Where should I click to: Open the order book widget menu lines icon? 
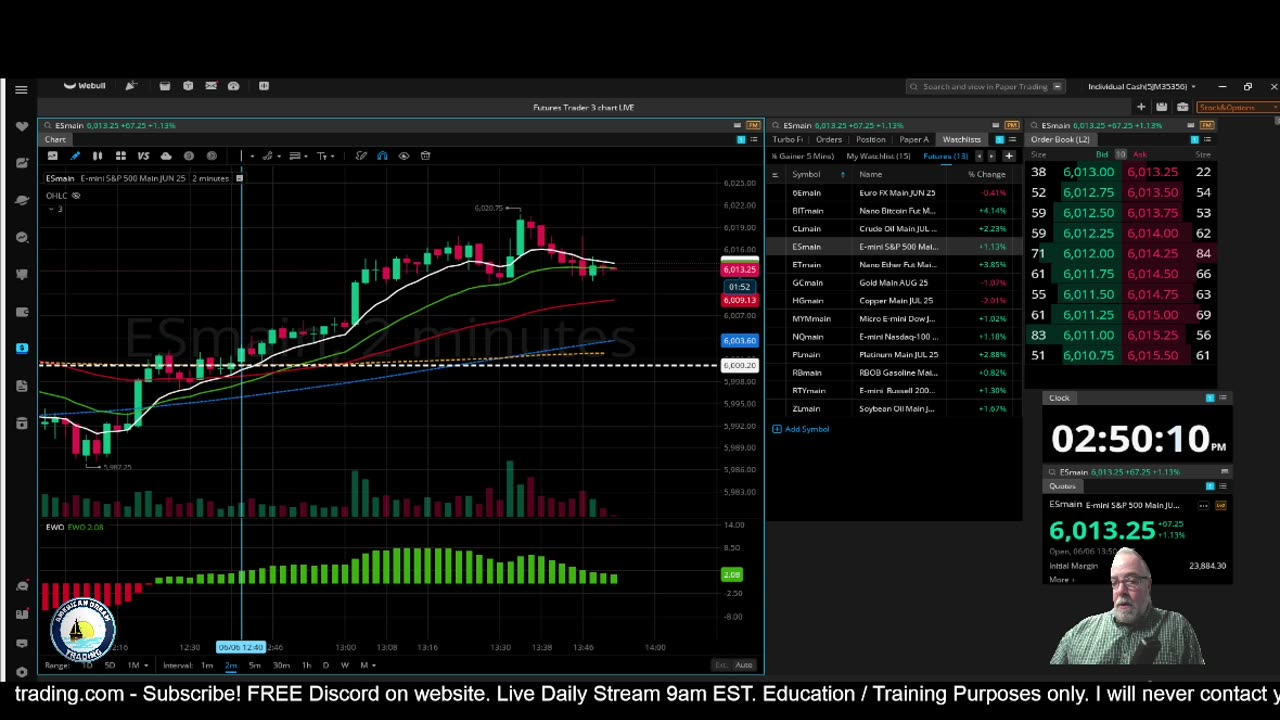(x=1206, y=140)
